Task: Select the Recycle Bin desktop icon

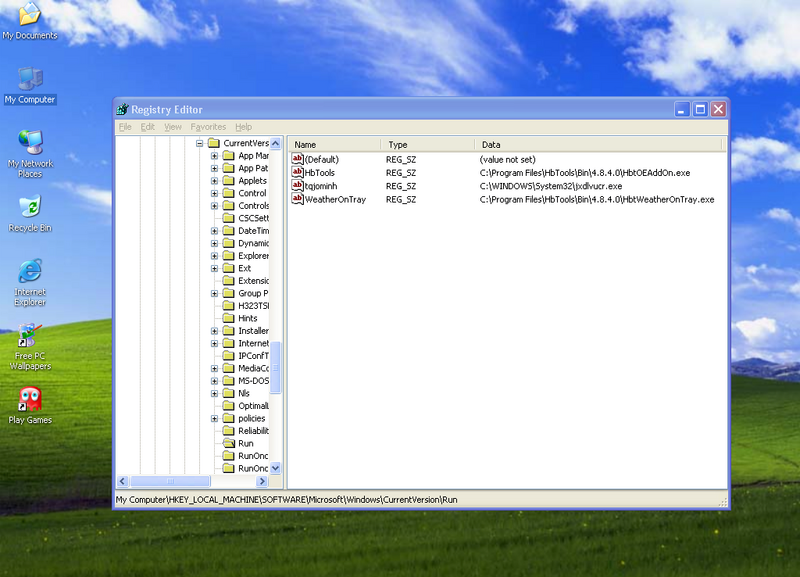Action: click(x=30, y=213)
